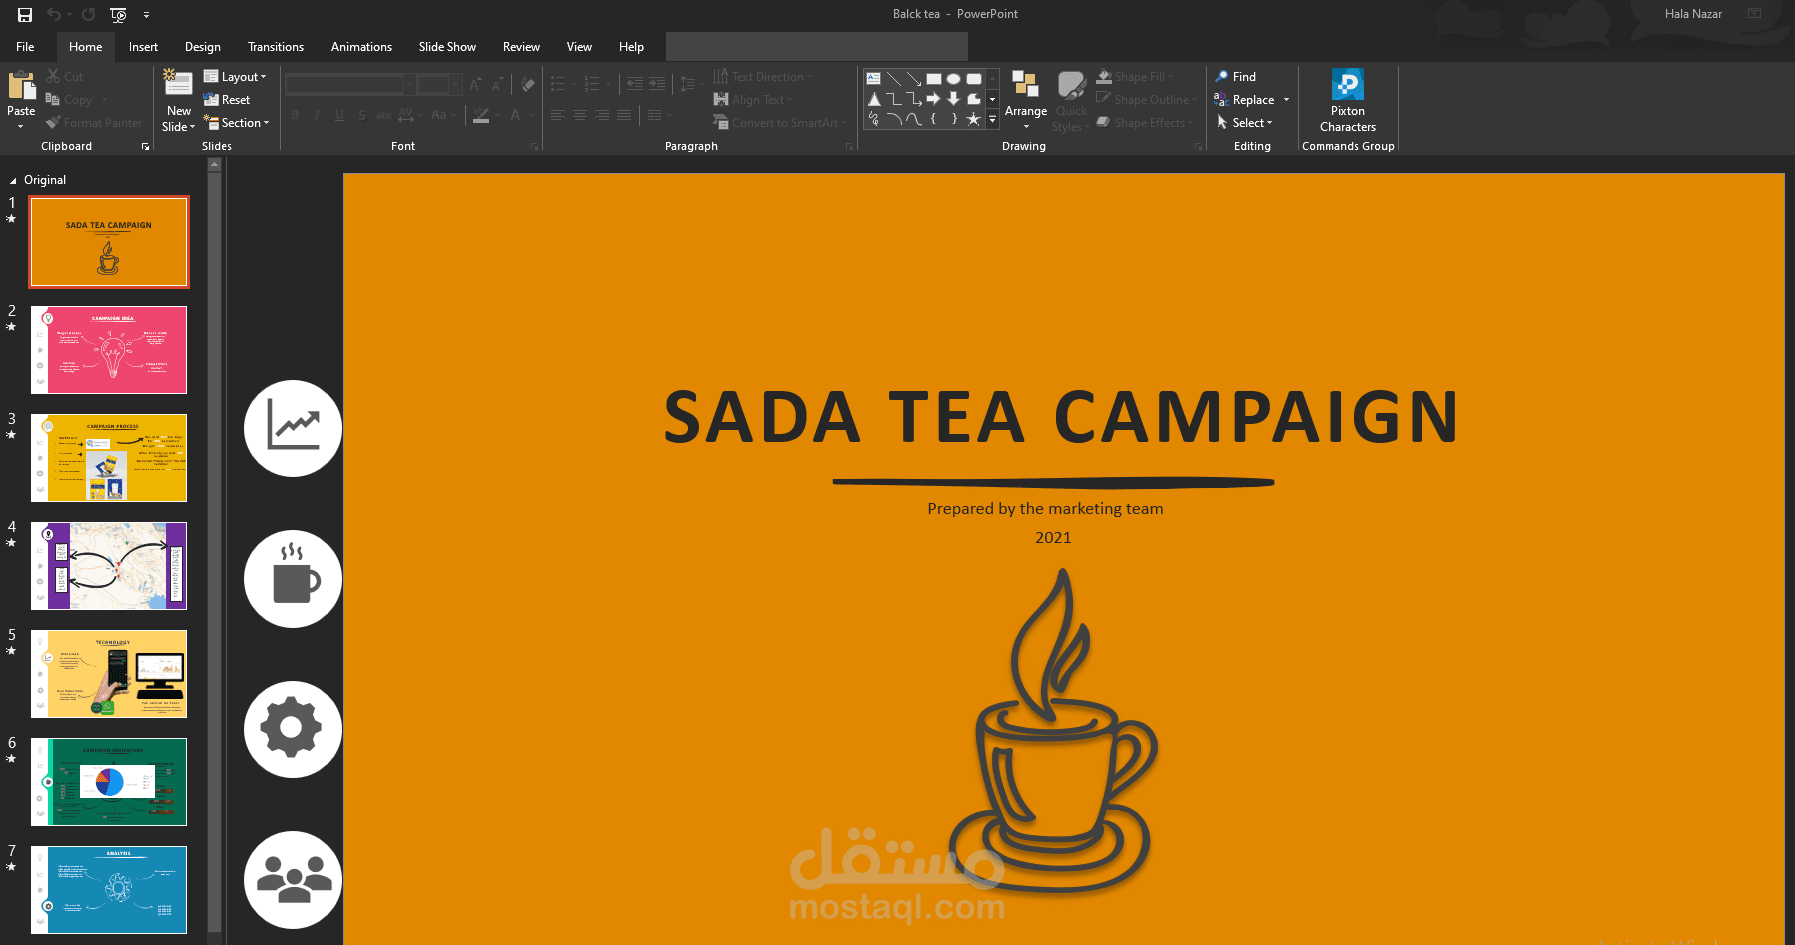The width and height of the screenshot is (1795, 945).
Task: Select slide 1 thumbnail
Action: 109,242
